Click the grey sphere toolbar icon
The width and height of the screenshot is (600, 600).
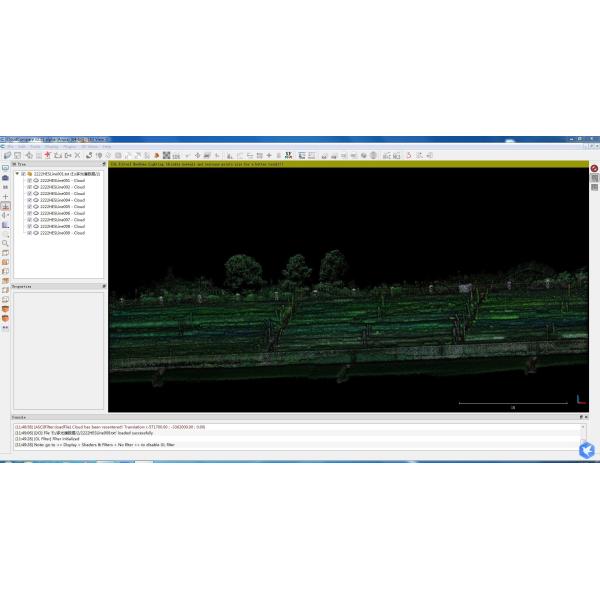point(373,155)
